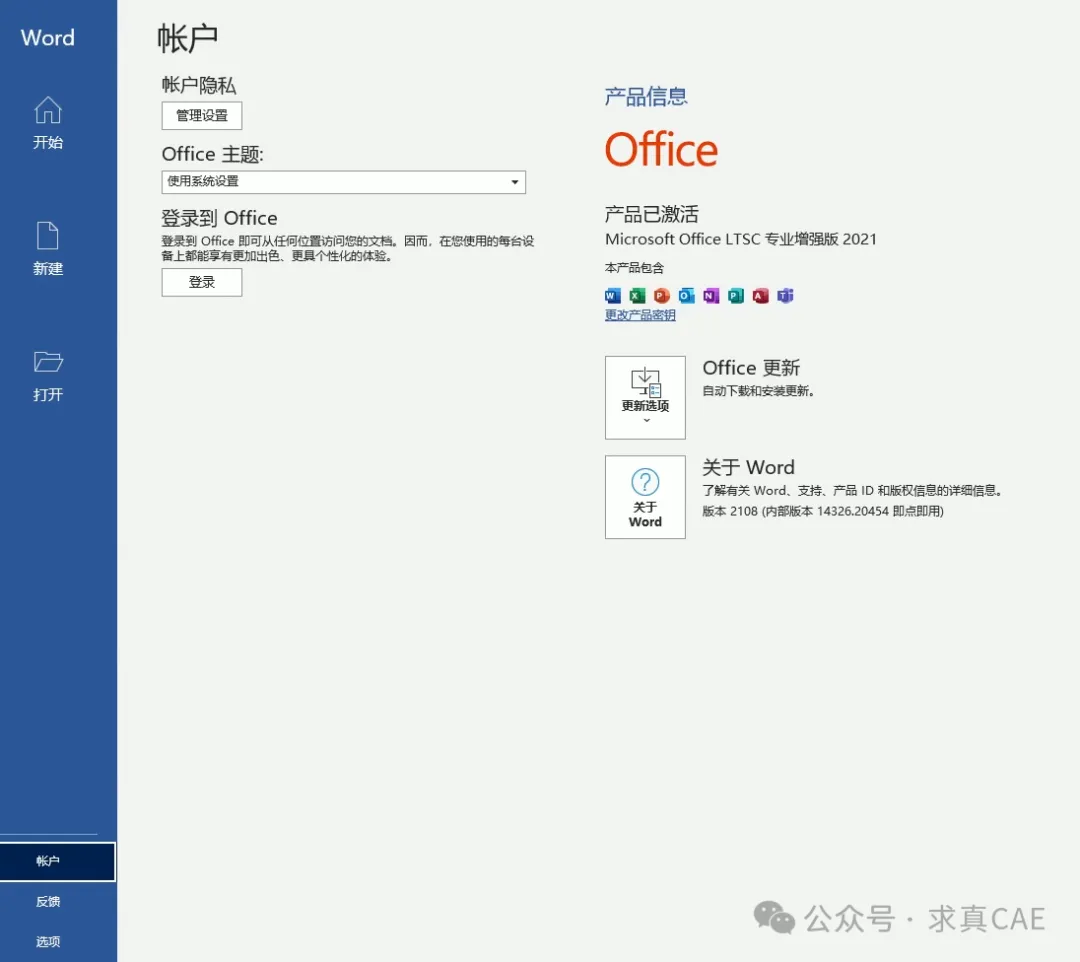
Task: Expand the 更新选项 update menu
Action: click(x=645, y=397)
